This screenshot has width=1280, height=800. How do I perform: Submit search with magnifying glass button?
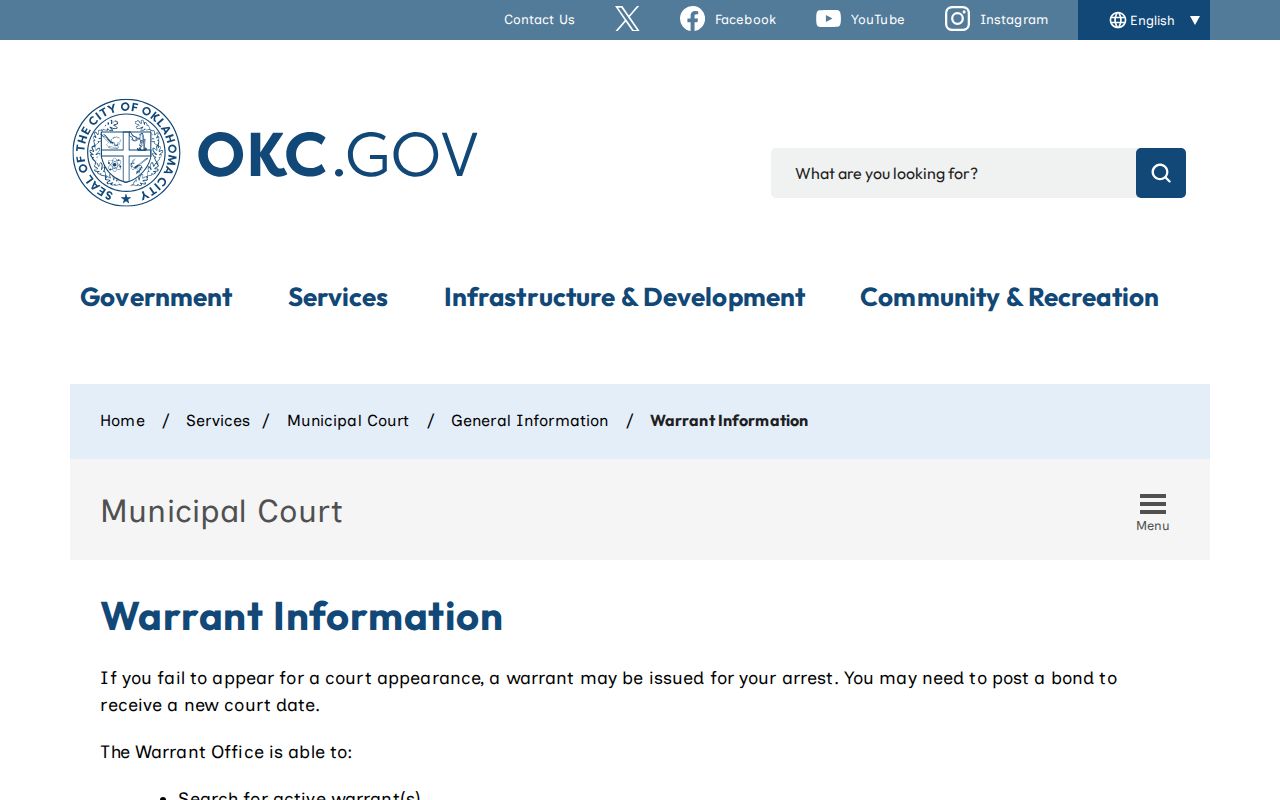1161,173
